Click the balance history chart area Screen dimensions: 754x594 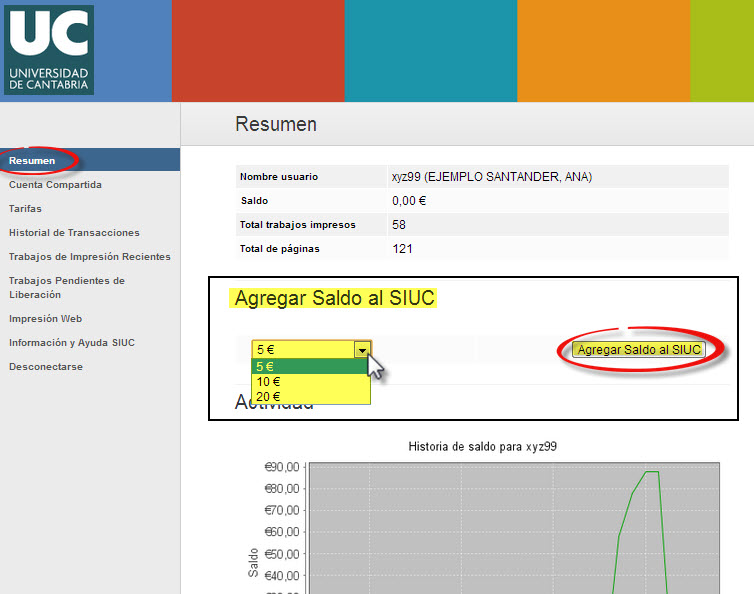[514, 528]
